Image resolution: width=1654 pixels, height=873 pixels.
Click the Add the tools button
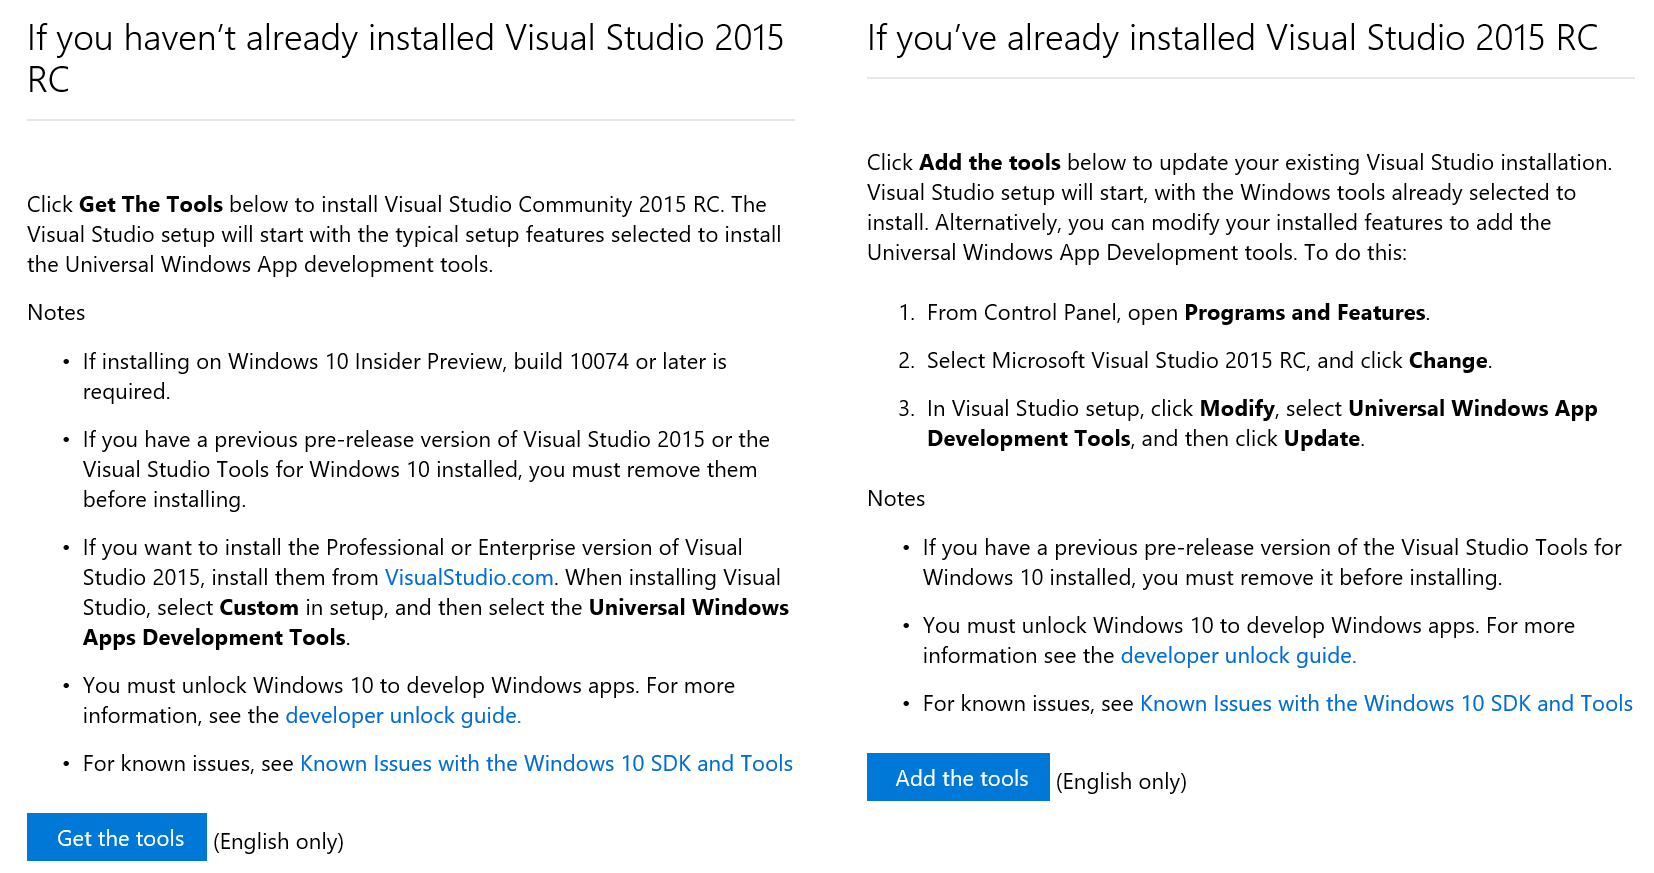point(958,777)
